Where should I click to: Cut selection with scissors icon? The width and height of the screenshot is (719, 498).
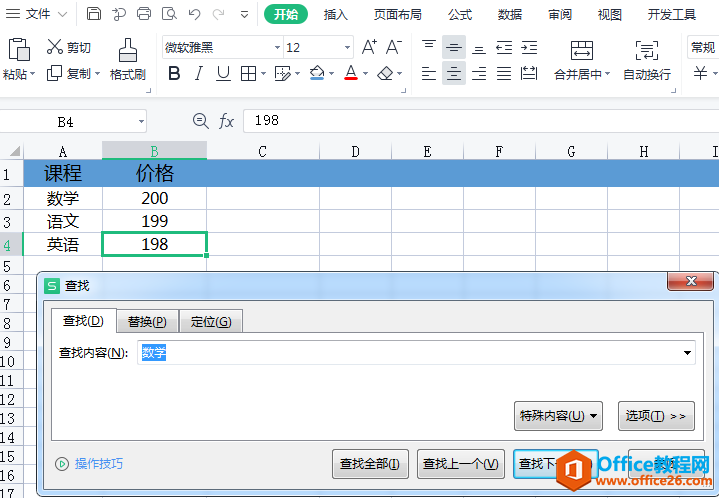coord(55,46)
